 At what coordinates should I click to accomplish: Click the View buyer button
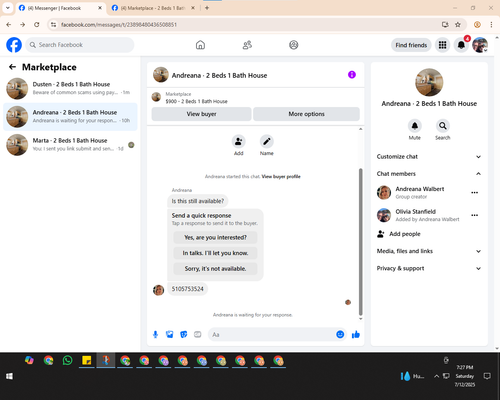pyautogui.click(x=201, y=114)
